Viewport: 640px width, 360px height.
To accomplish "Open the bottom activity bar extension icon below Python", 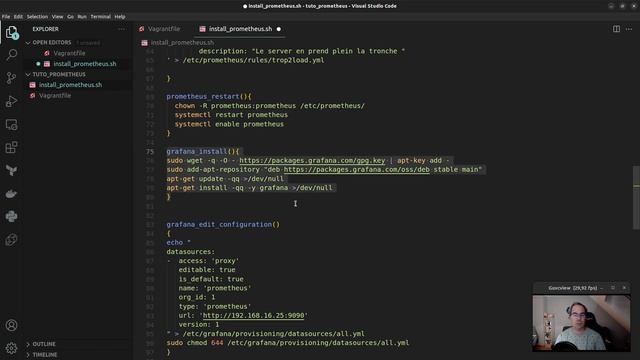I will click(x=11, y=240).
